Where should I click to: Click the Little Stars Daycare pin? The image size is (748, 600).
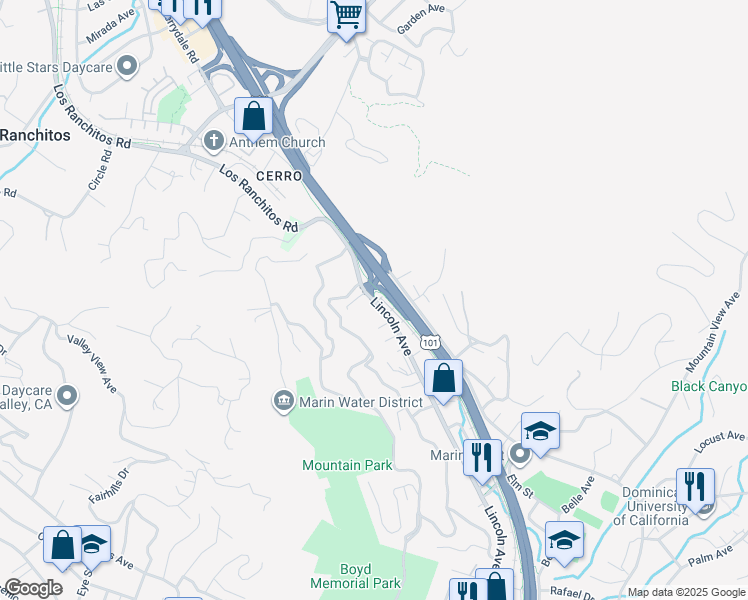click(x=127, y=67)
